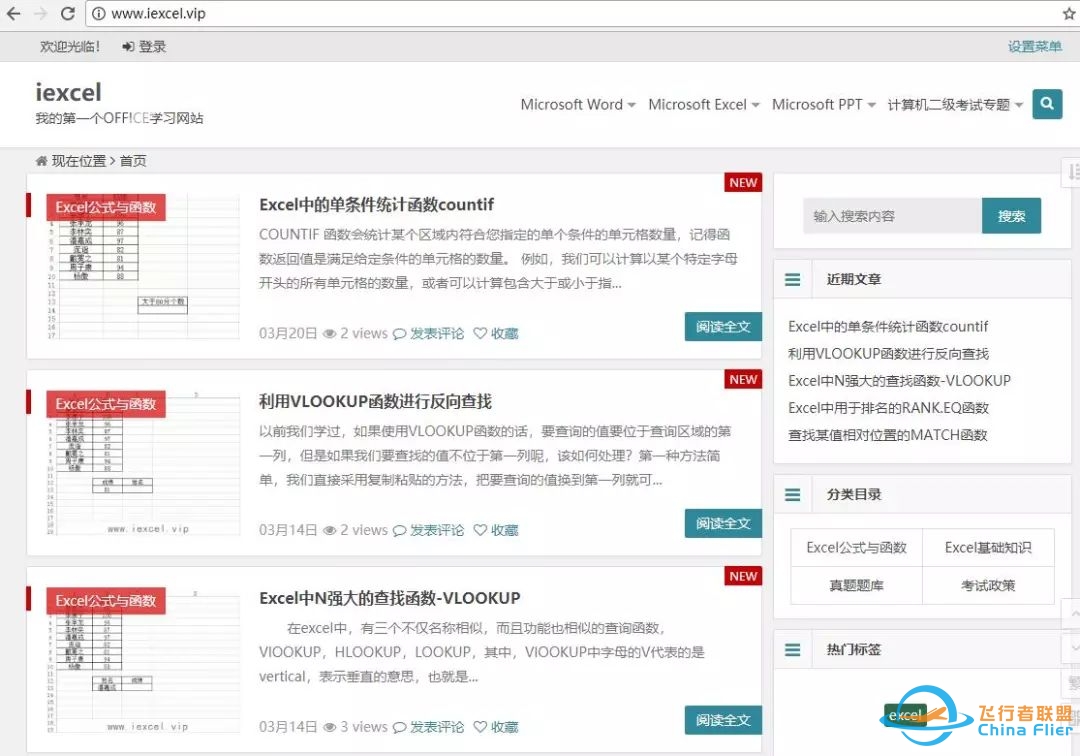Click the browser back arrow

pos(13,13)
